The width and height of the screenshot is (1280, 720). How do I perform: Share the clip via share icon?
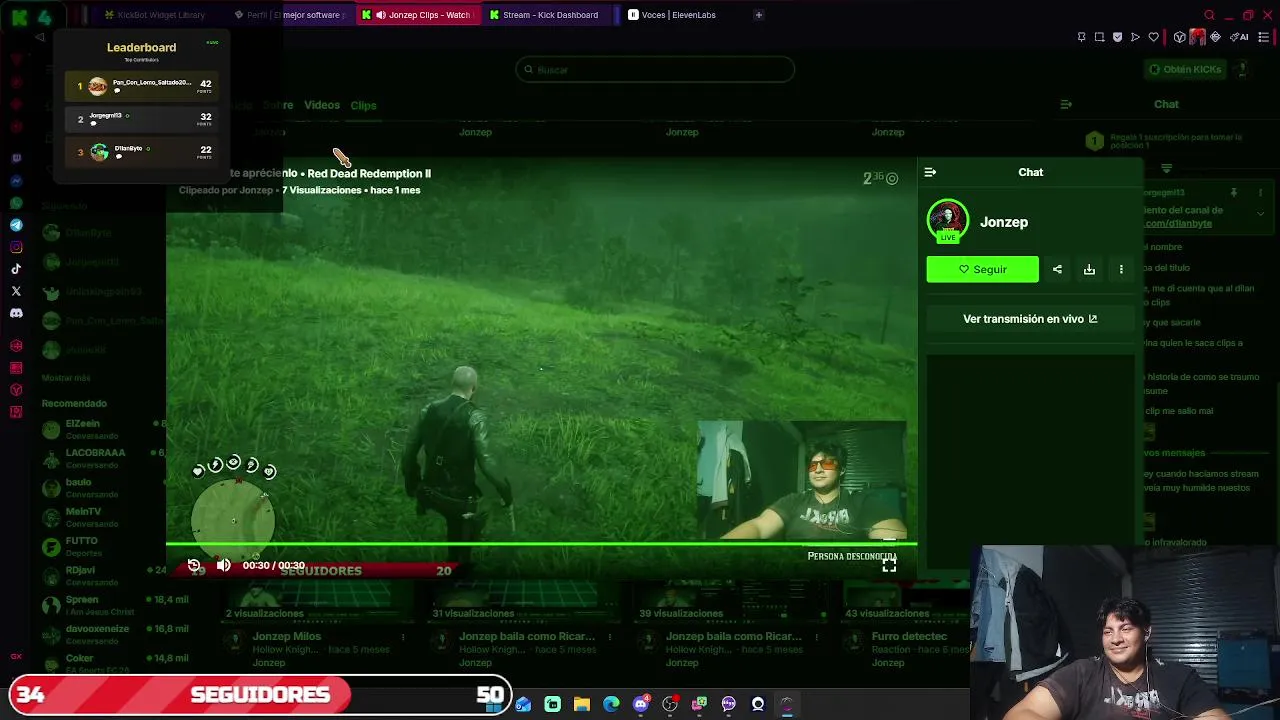tap(1057, 269)
